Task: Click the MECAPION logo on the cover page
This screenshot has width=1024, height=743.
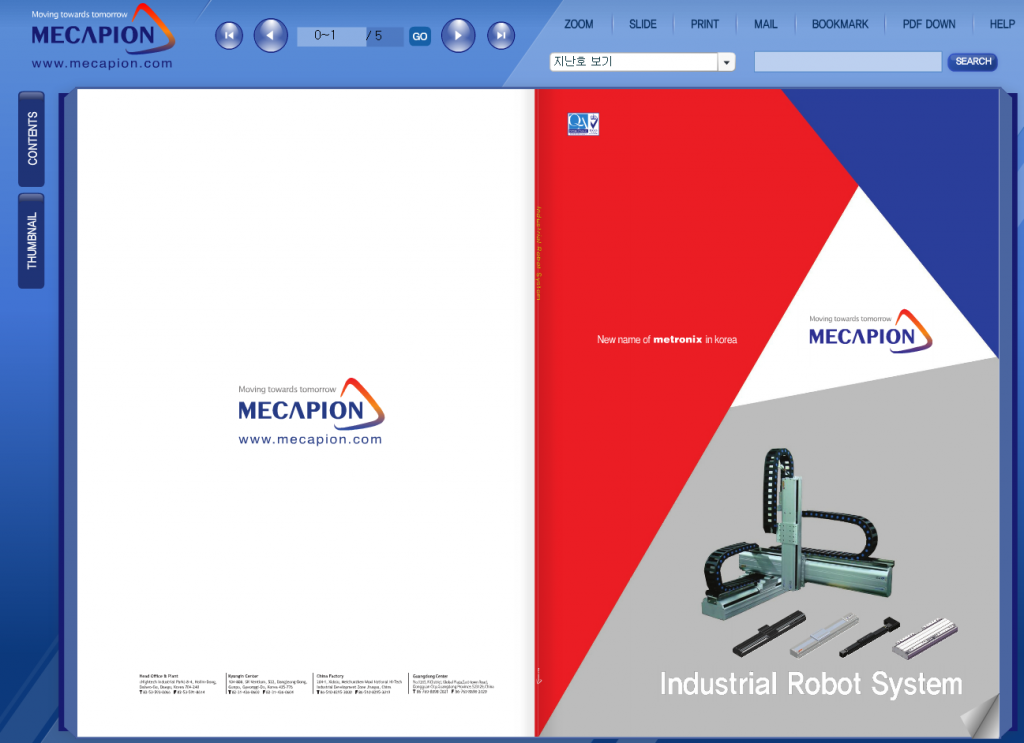Action: tap(871, 332)
